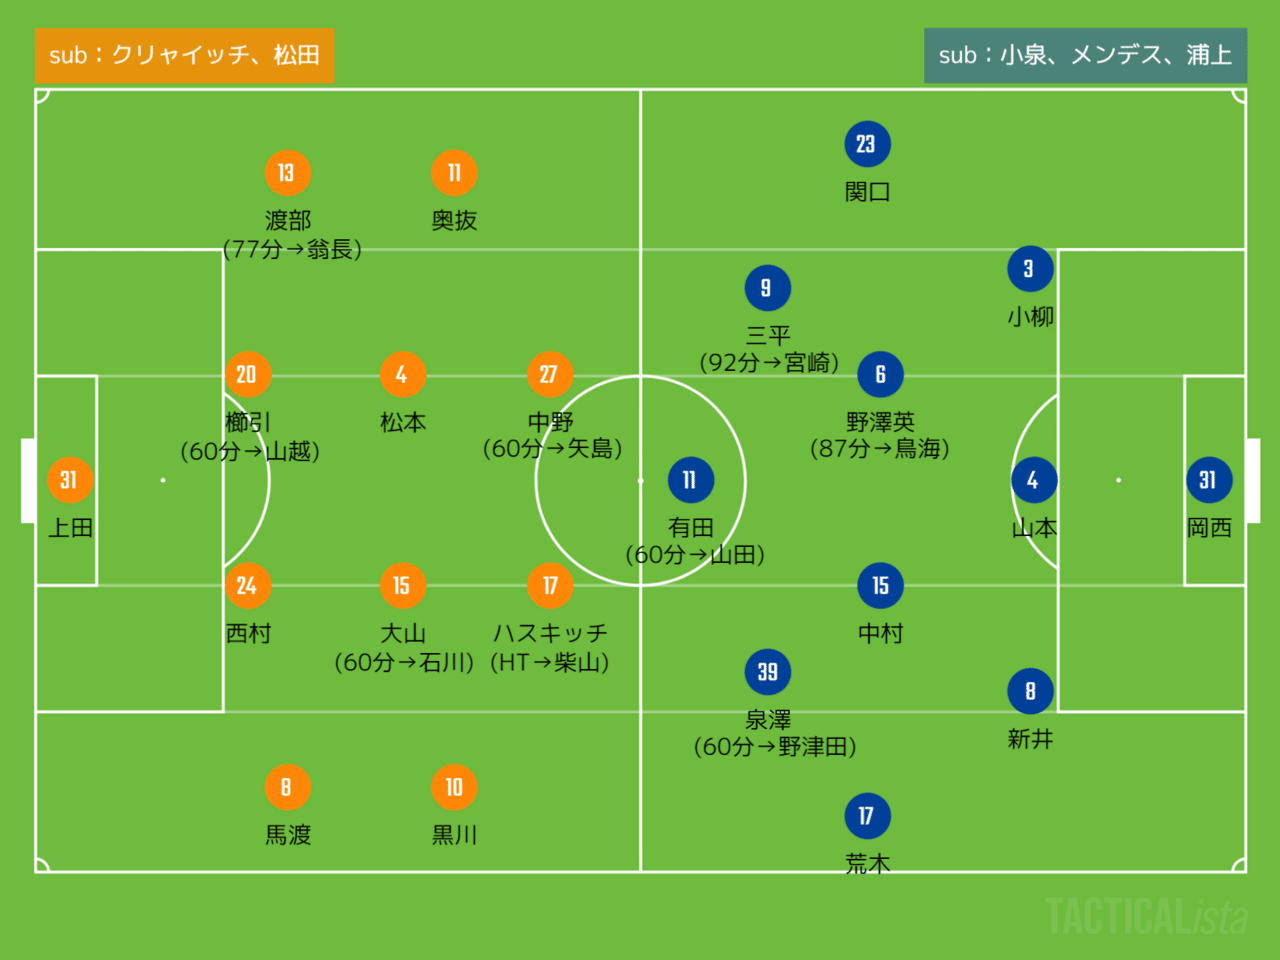
Task: Click the 野澤英 player name label
Action: 880,422
